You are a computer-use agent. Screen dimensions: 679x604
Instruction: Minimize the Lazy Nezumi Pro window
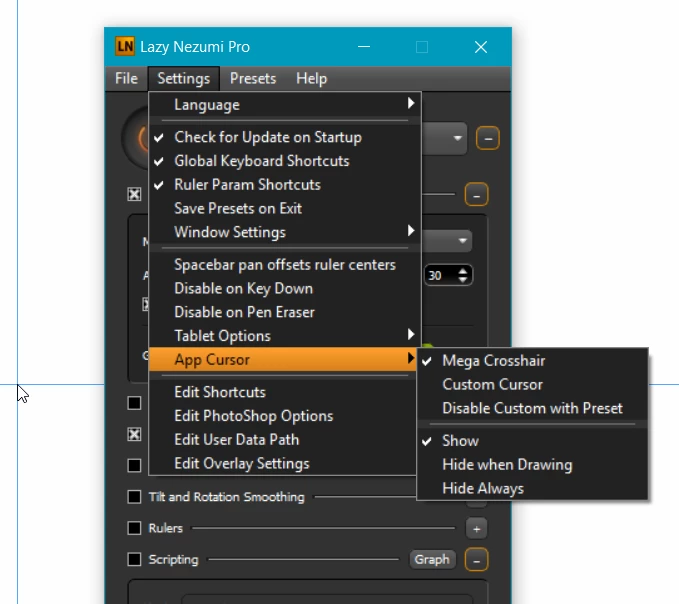coord(364,47)
